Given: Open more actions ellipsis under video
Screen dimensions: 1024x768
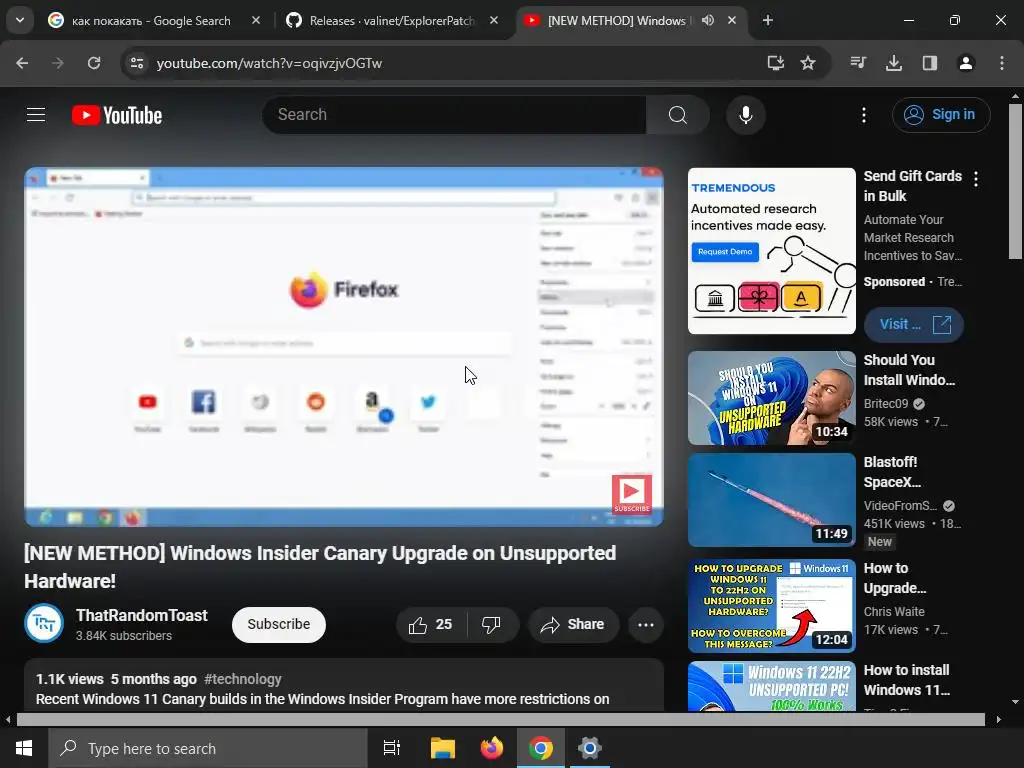Looking at the screenshot, I should click(x=646, y=625).
